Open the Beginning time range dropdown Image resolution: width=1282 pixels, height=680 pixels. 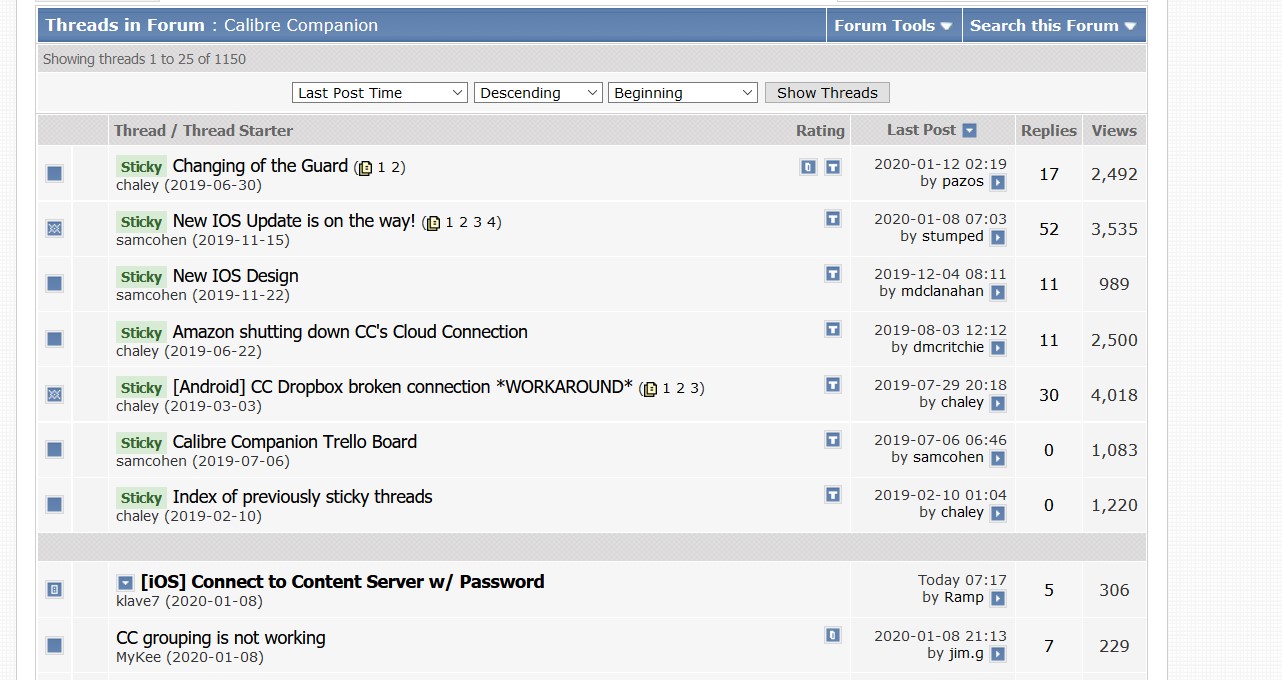tap(683, 93)
